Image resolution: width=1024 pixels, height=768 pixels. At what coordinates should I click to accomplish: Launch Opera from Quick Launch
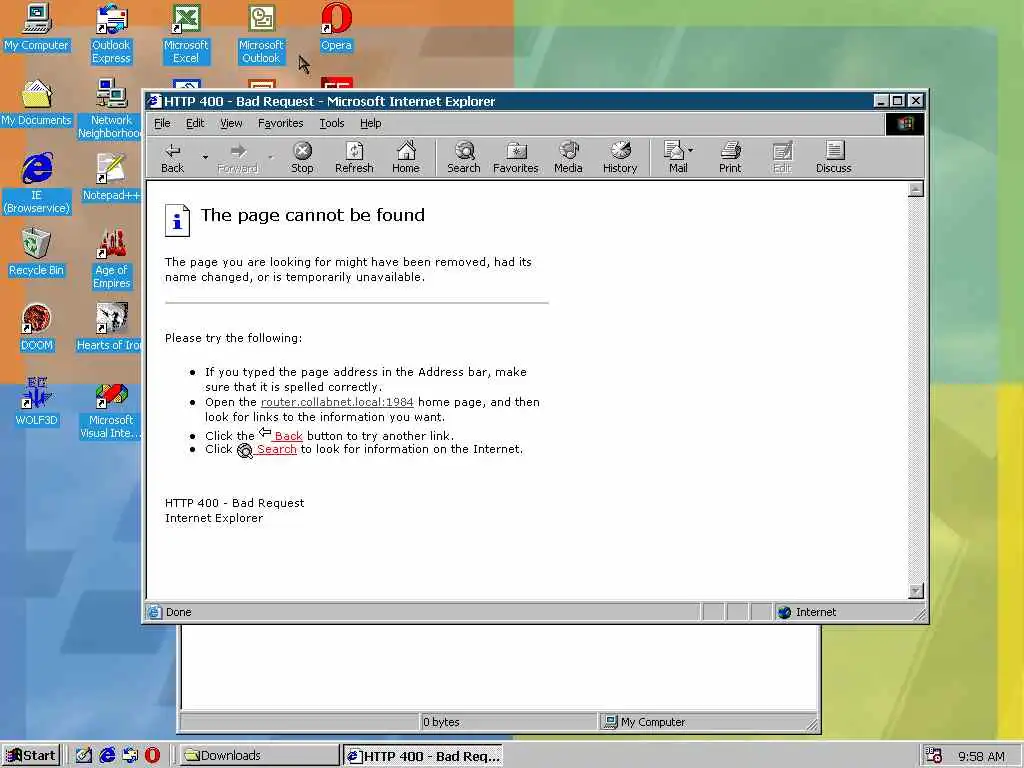[152, 756]
